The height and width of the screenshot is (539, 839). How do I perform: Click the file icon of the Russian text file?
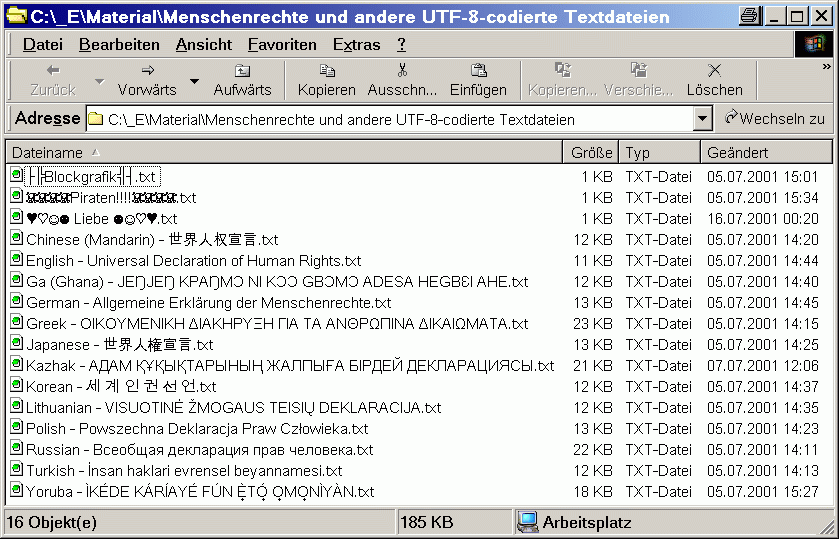(16, 449)
